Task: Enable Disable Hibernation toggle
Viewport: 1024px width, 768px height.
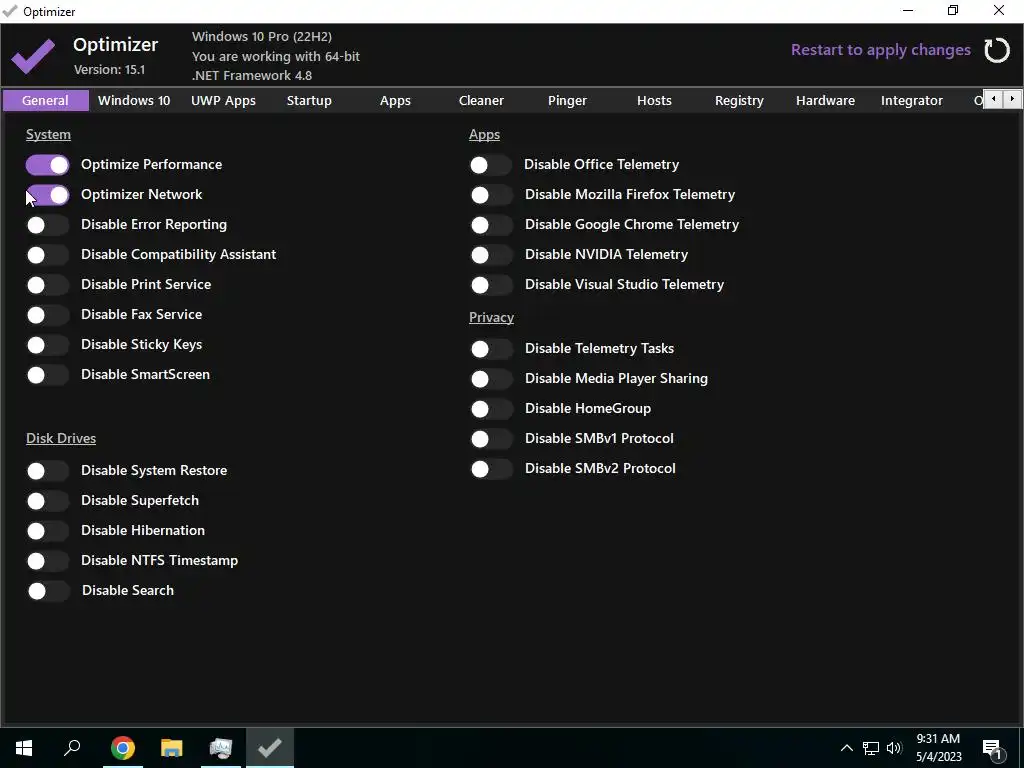Action: 47,531
